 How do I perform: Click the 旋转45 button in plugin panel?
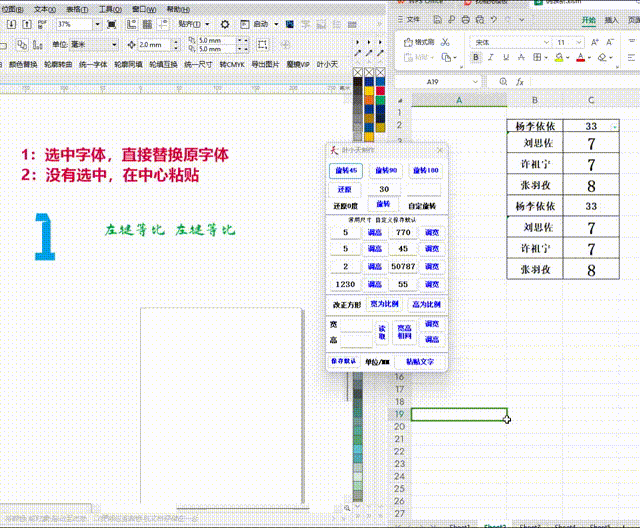point(346,171)
